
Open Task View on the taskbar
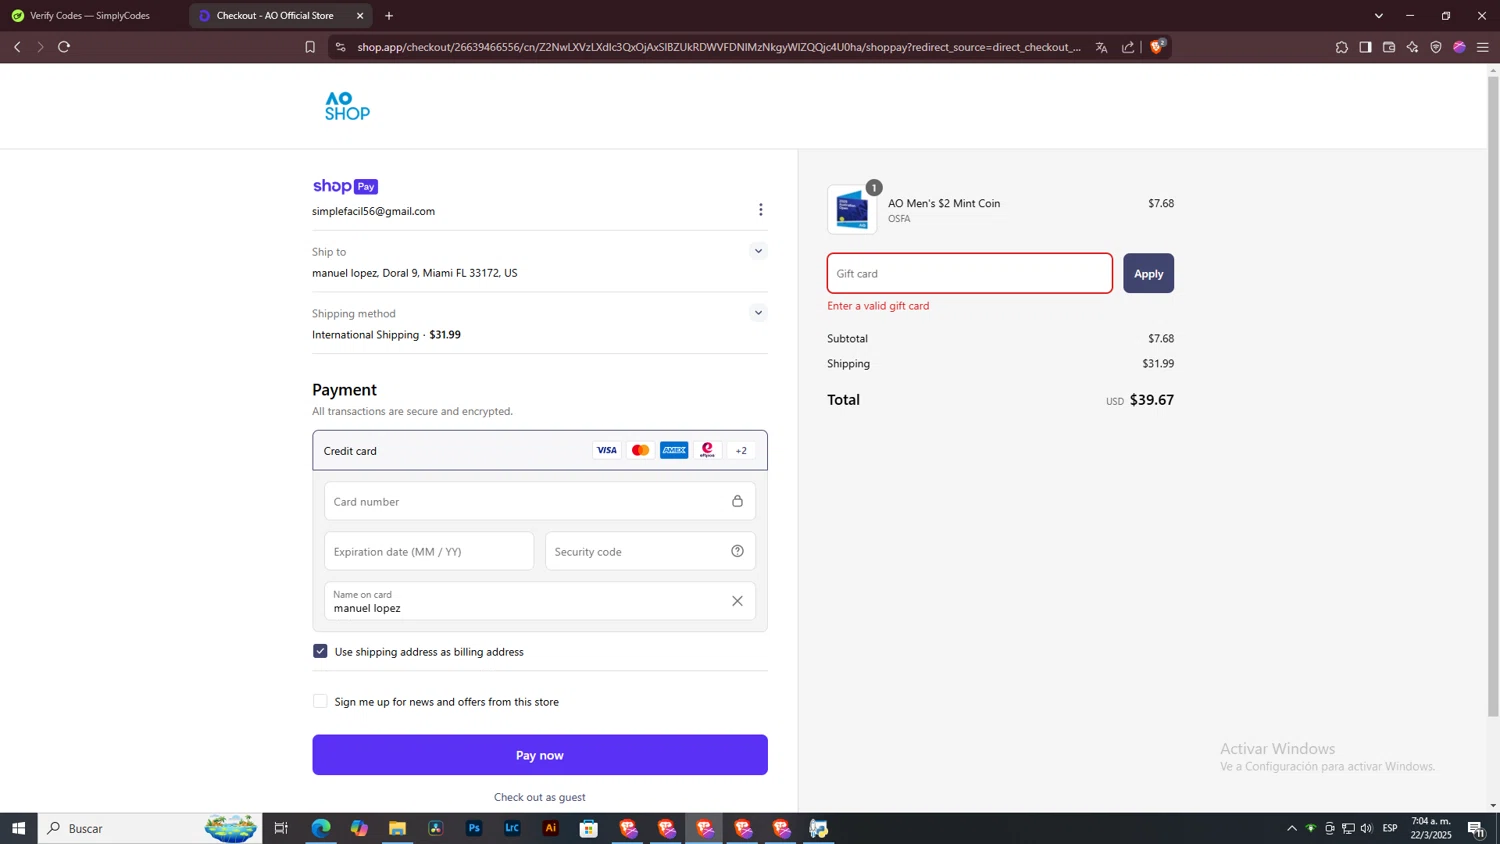click(281, 828)
